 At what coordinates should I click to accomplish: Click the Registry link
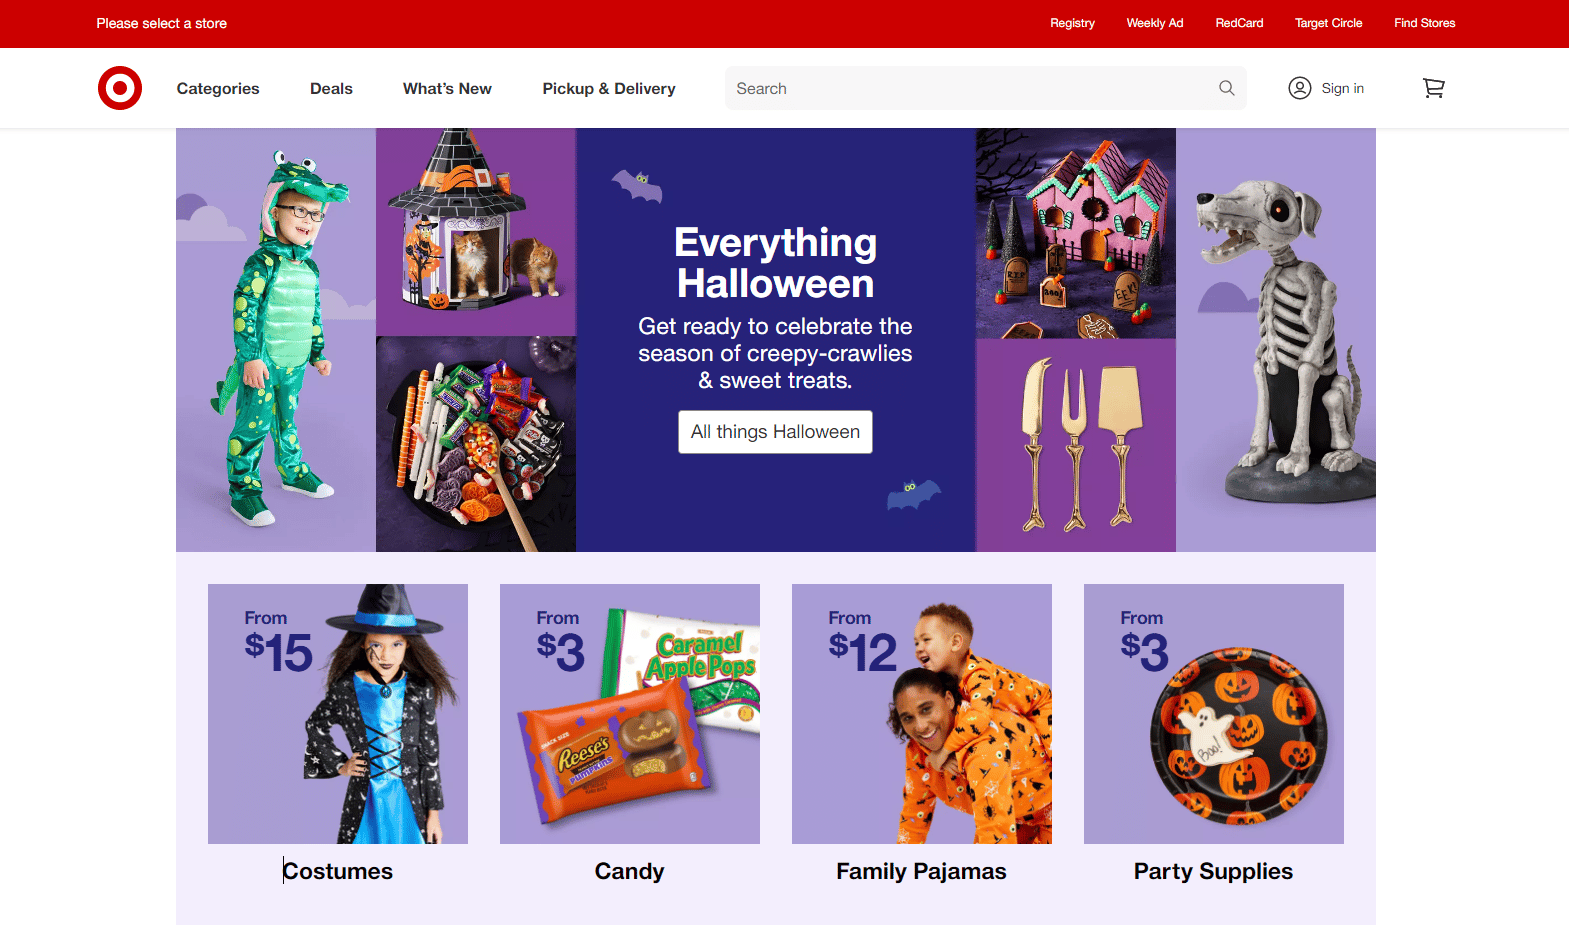(x=1072, y=23)
